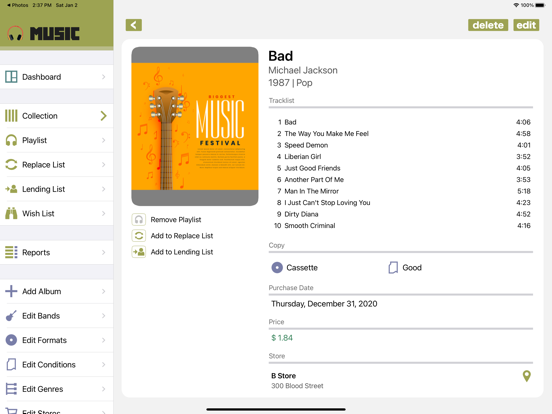Select track Another Part Of Me

pos(402,180)
